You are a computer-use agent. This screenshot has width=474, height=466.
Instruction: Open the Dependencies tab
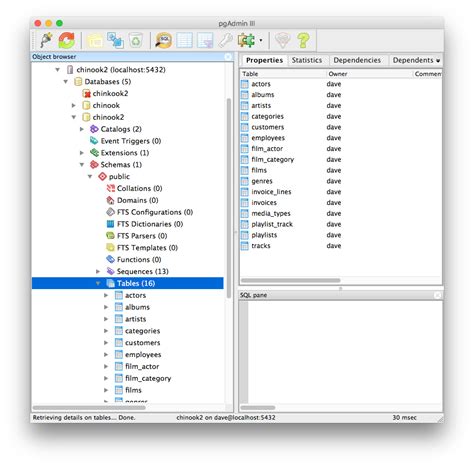click(x=357, y=60)
